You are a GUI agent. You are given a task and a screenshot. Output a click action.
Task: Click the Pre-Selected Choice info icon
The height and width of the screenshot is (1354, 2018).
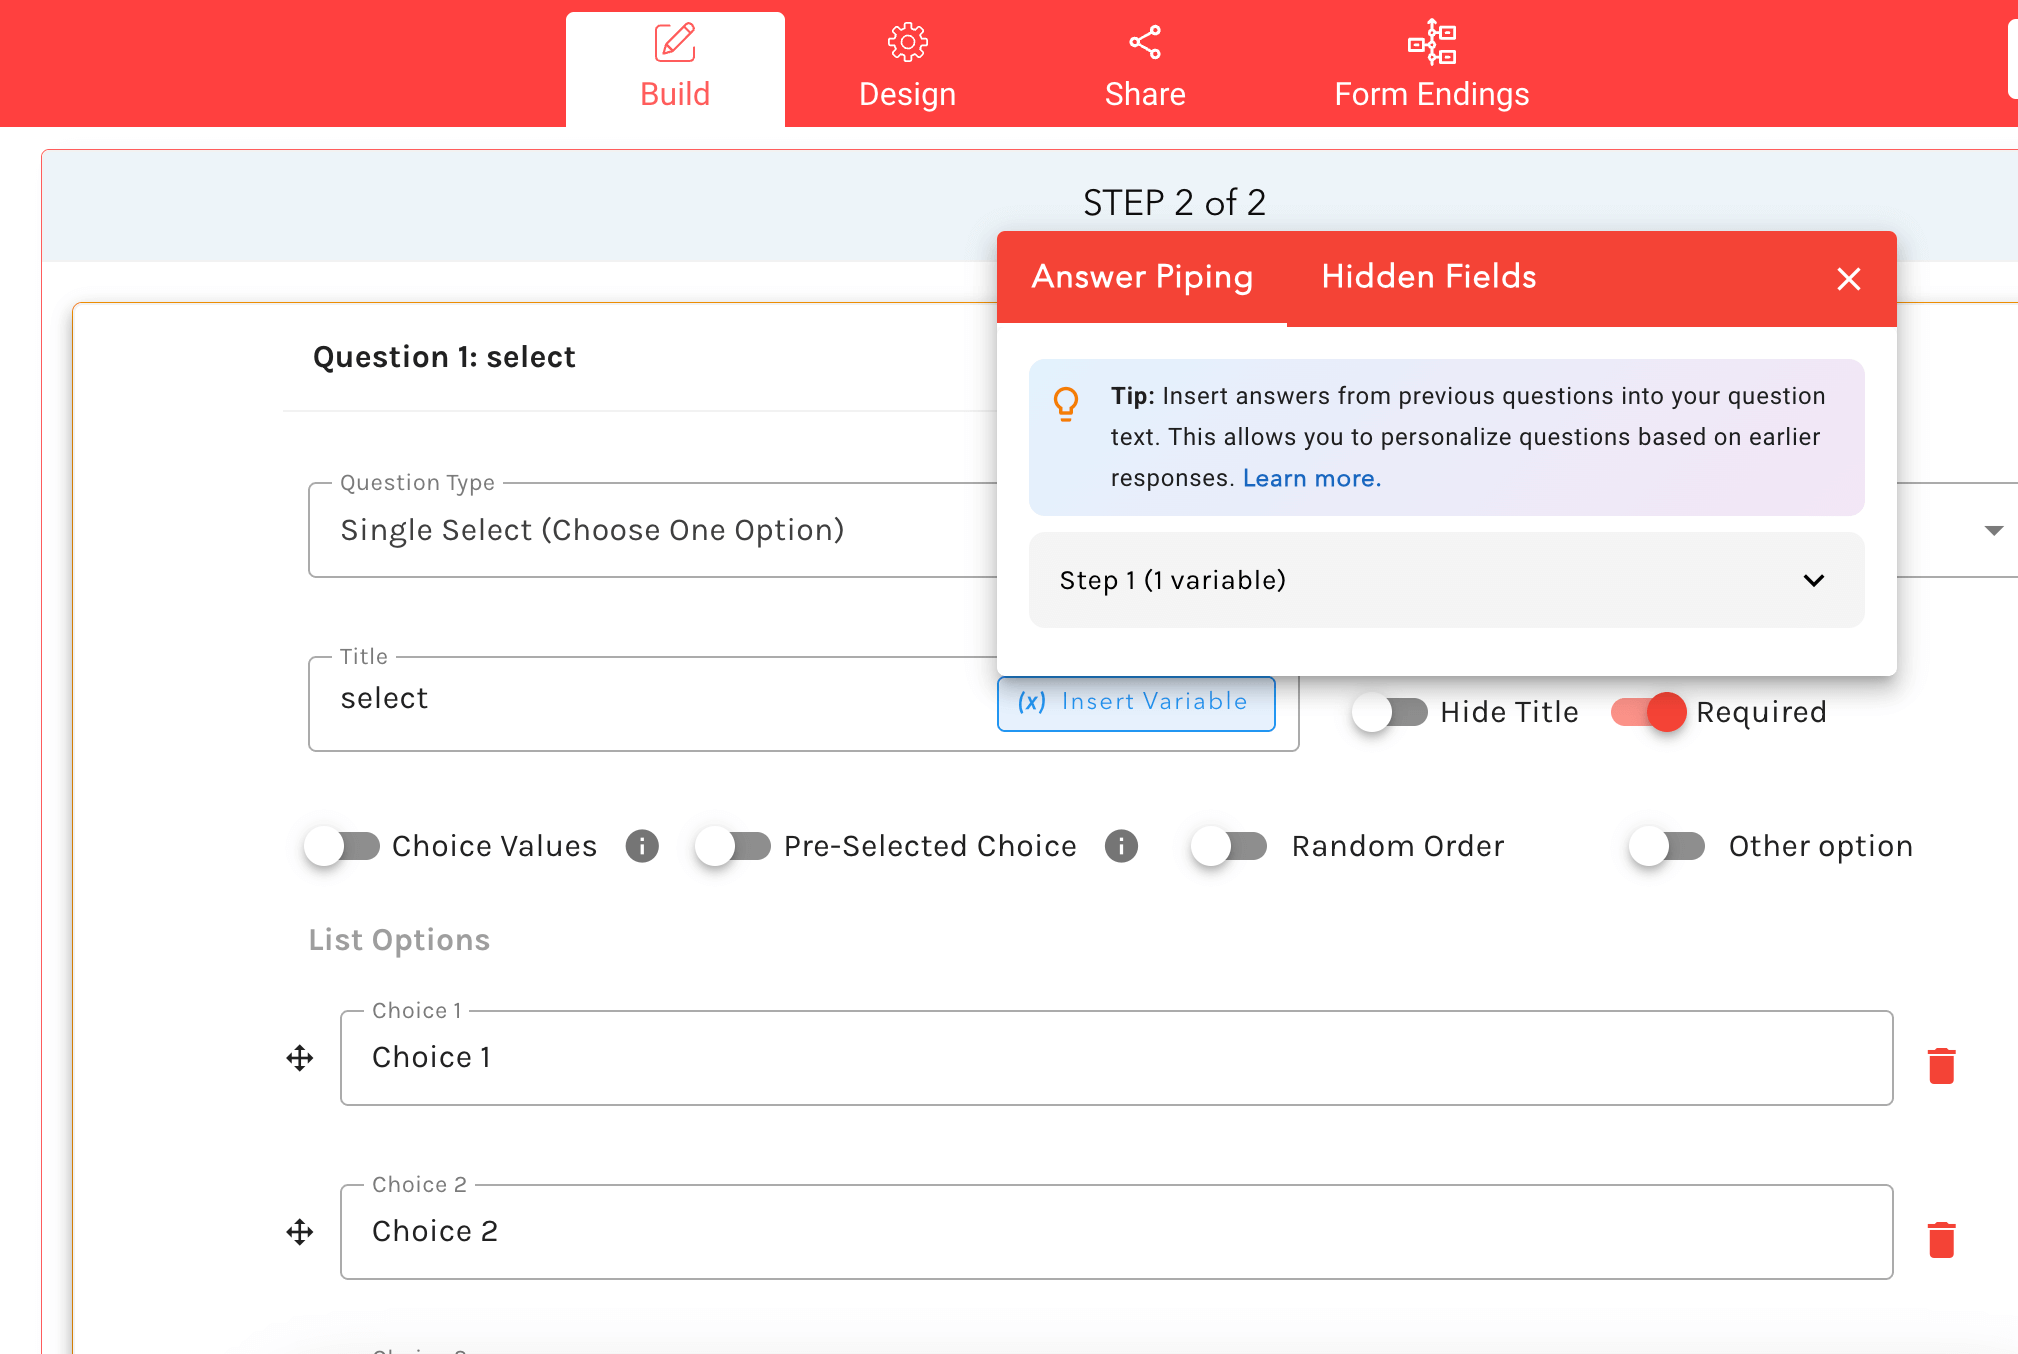1121,846
